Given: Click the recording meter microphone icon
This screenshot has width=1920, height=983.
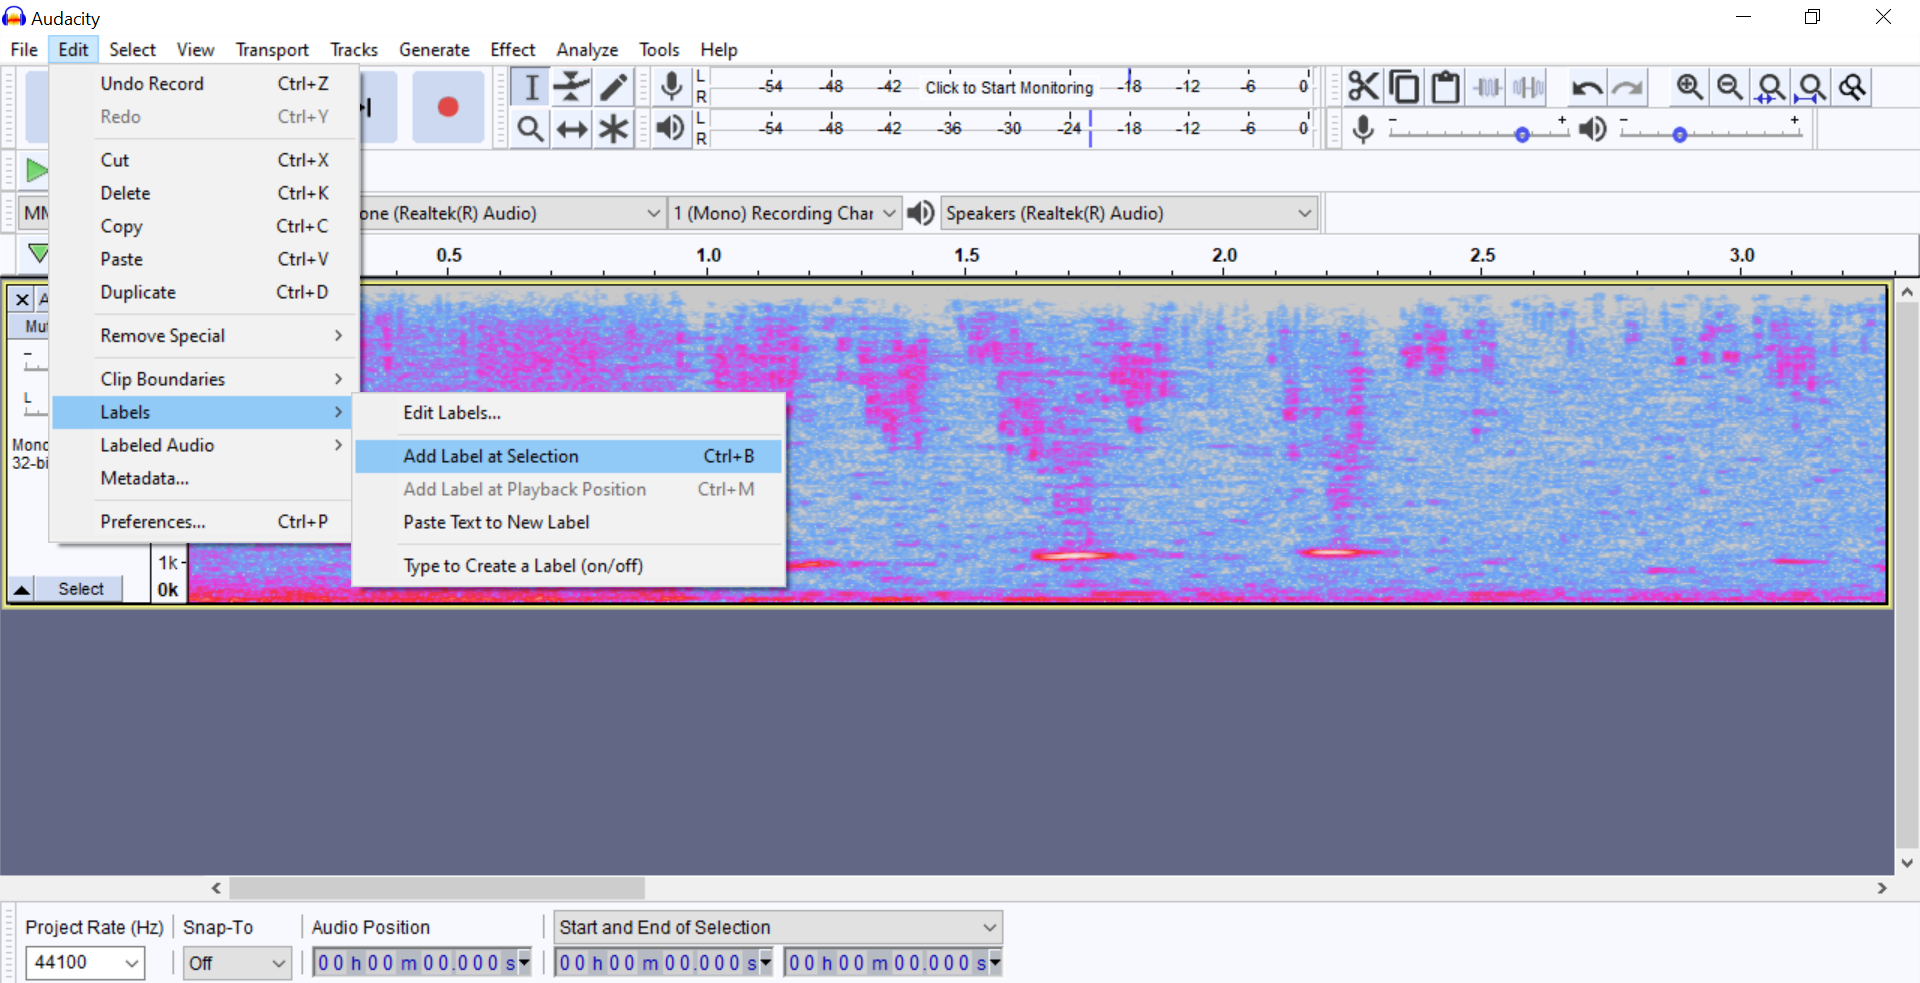Looking at the screenshot, I should (x=672, y=87).
